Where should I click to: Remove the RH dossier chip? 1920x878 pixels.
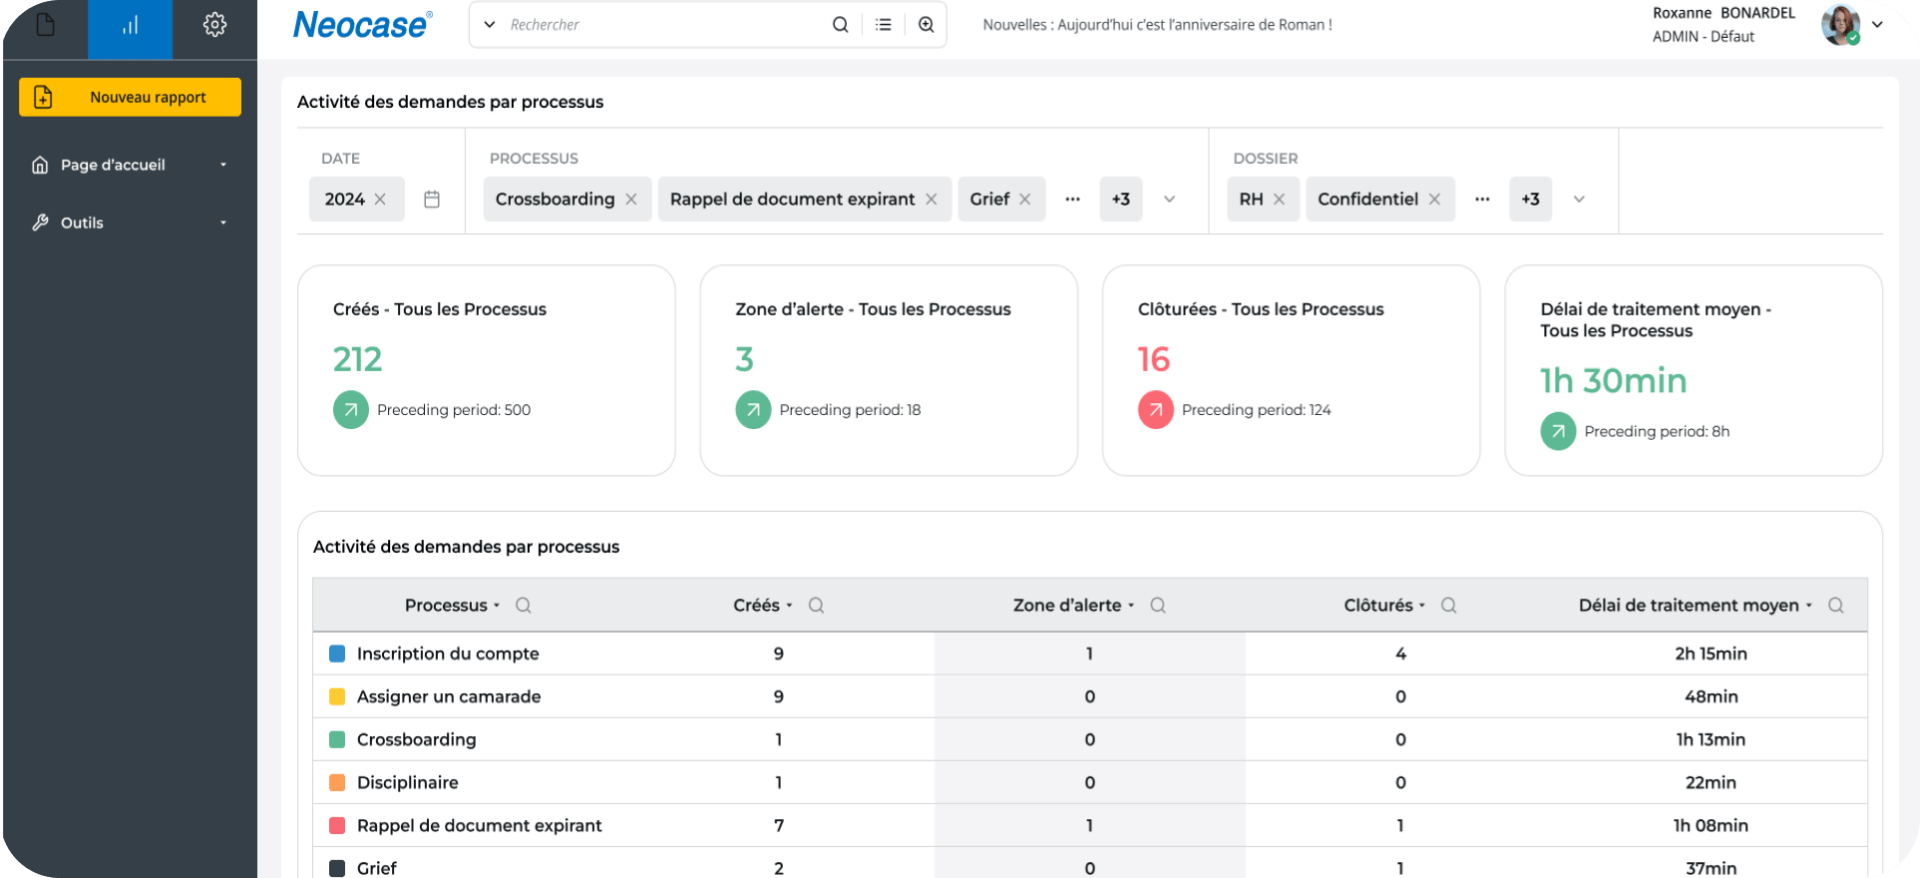pos(1279,200)
